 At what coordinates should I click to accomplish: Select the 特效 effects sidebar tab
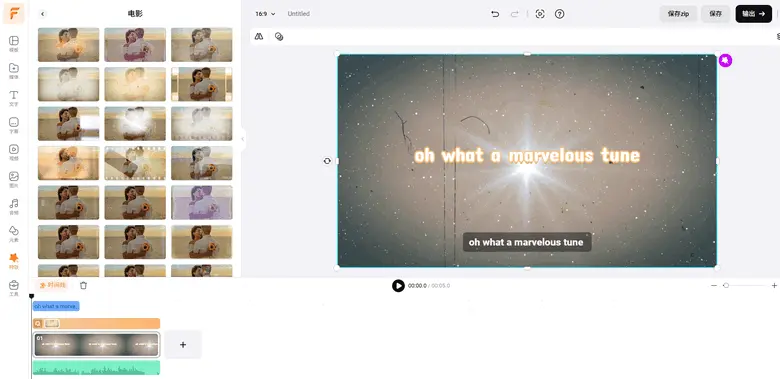pos(13,261)
